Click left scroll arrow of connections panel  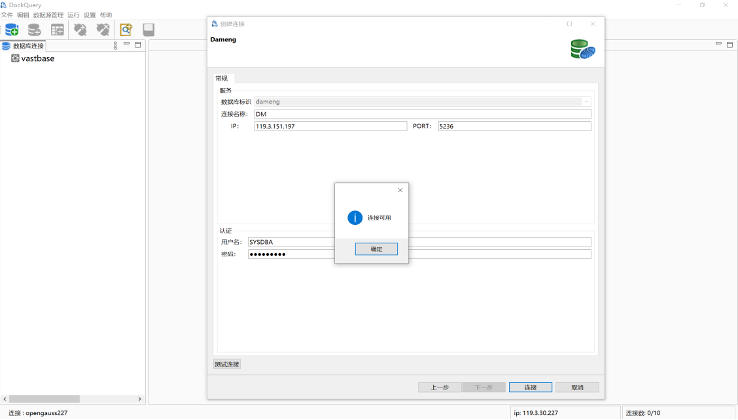tap(5, 399)
